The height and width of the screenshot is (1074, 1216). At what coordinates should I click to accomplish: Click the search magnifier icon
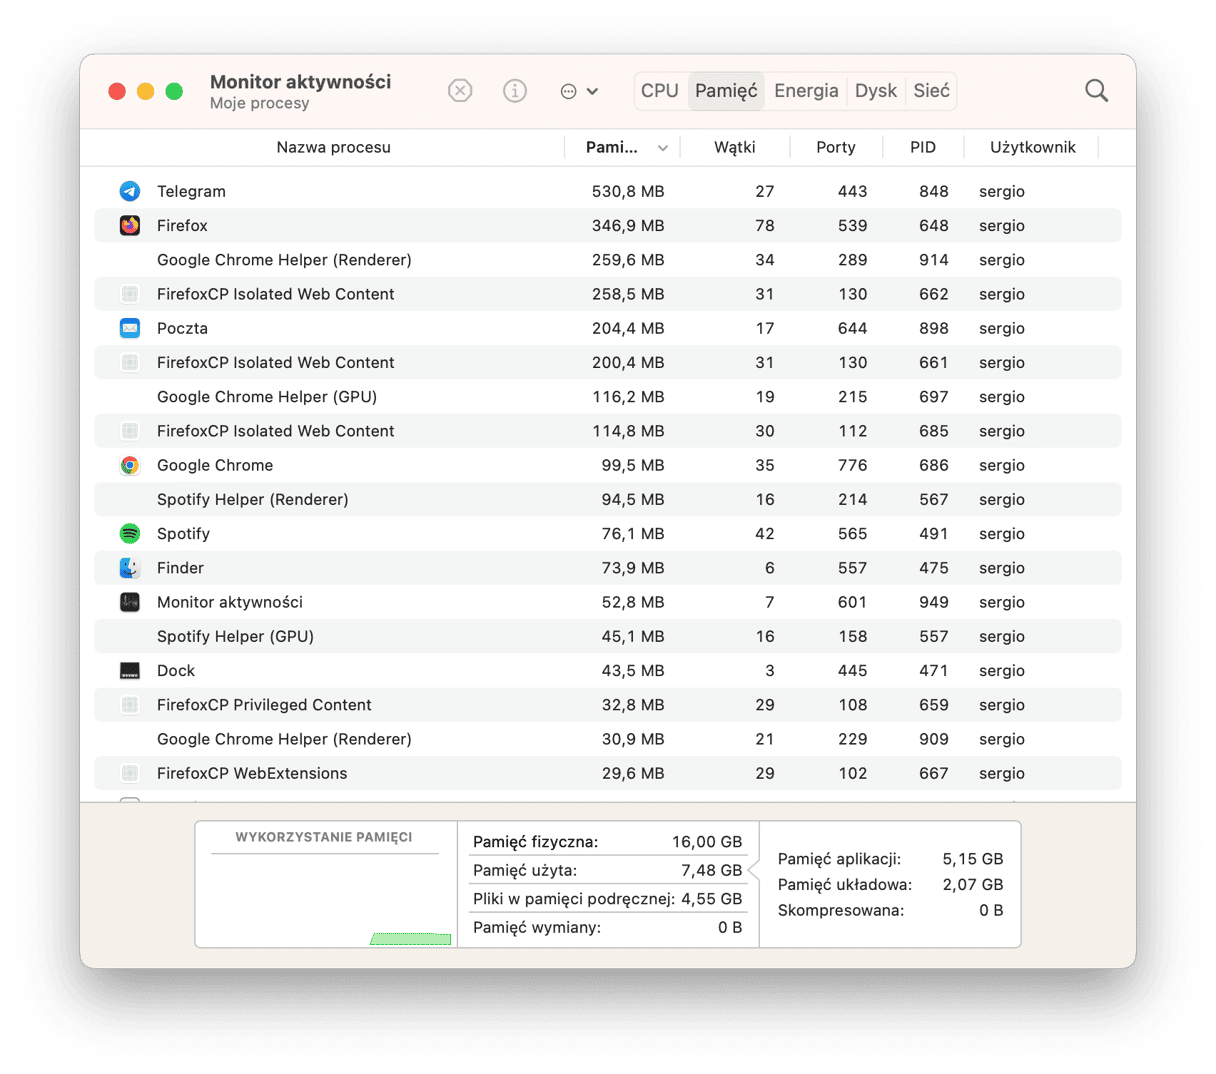pyautogui.click(x=1097, y=91)
